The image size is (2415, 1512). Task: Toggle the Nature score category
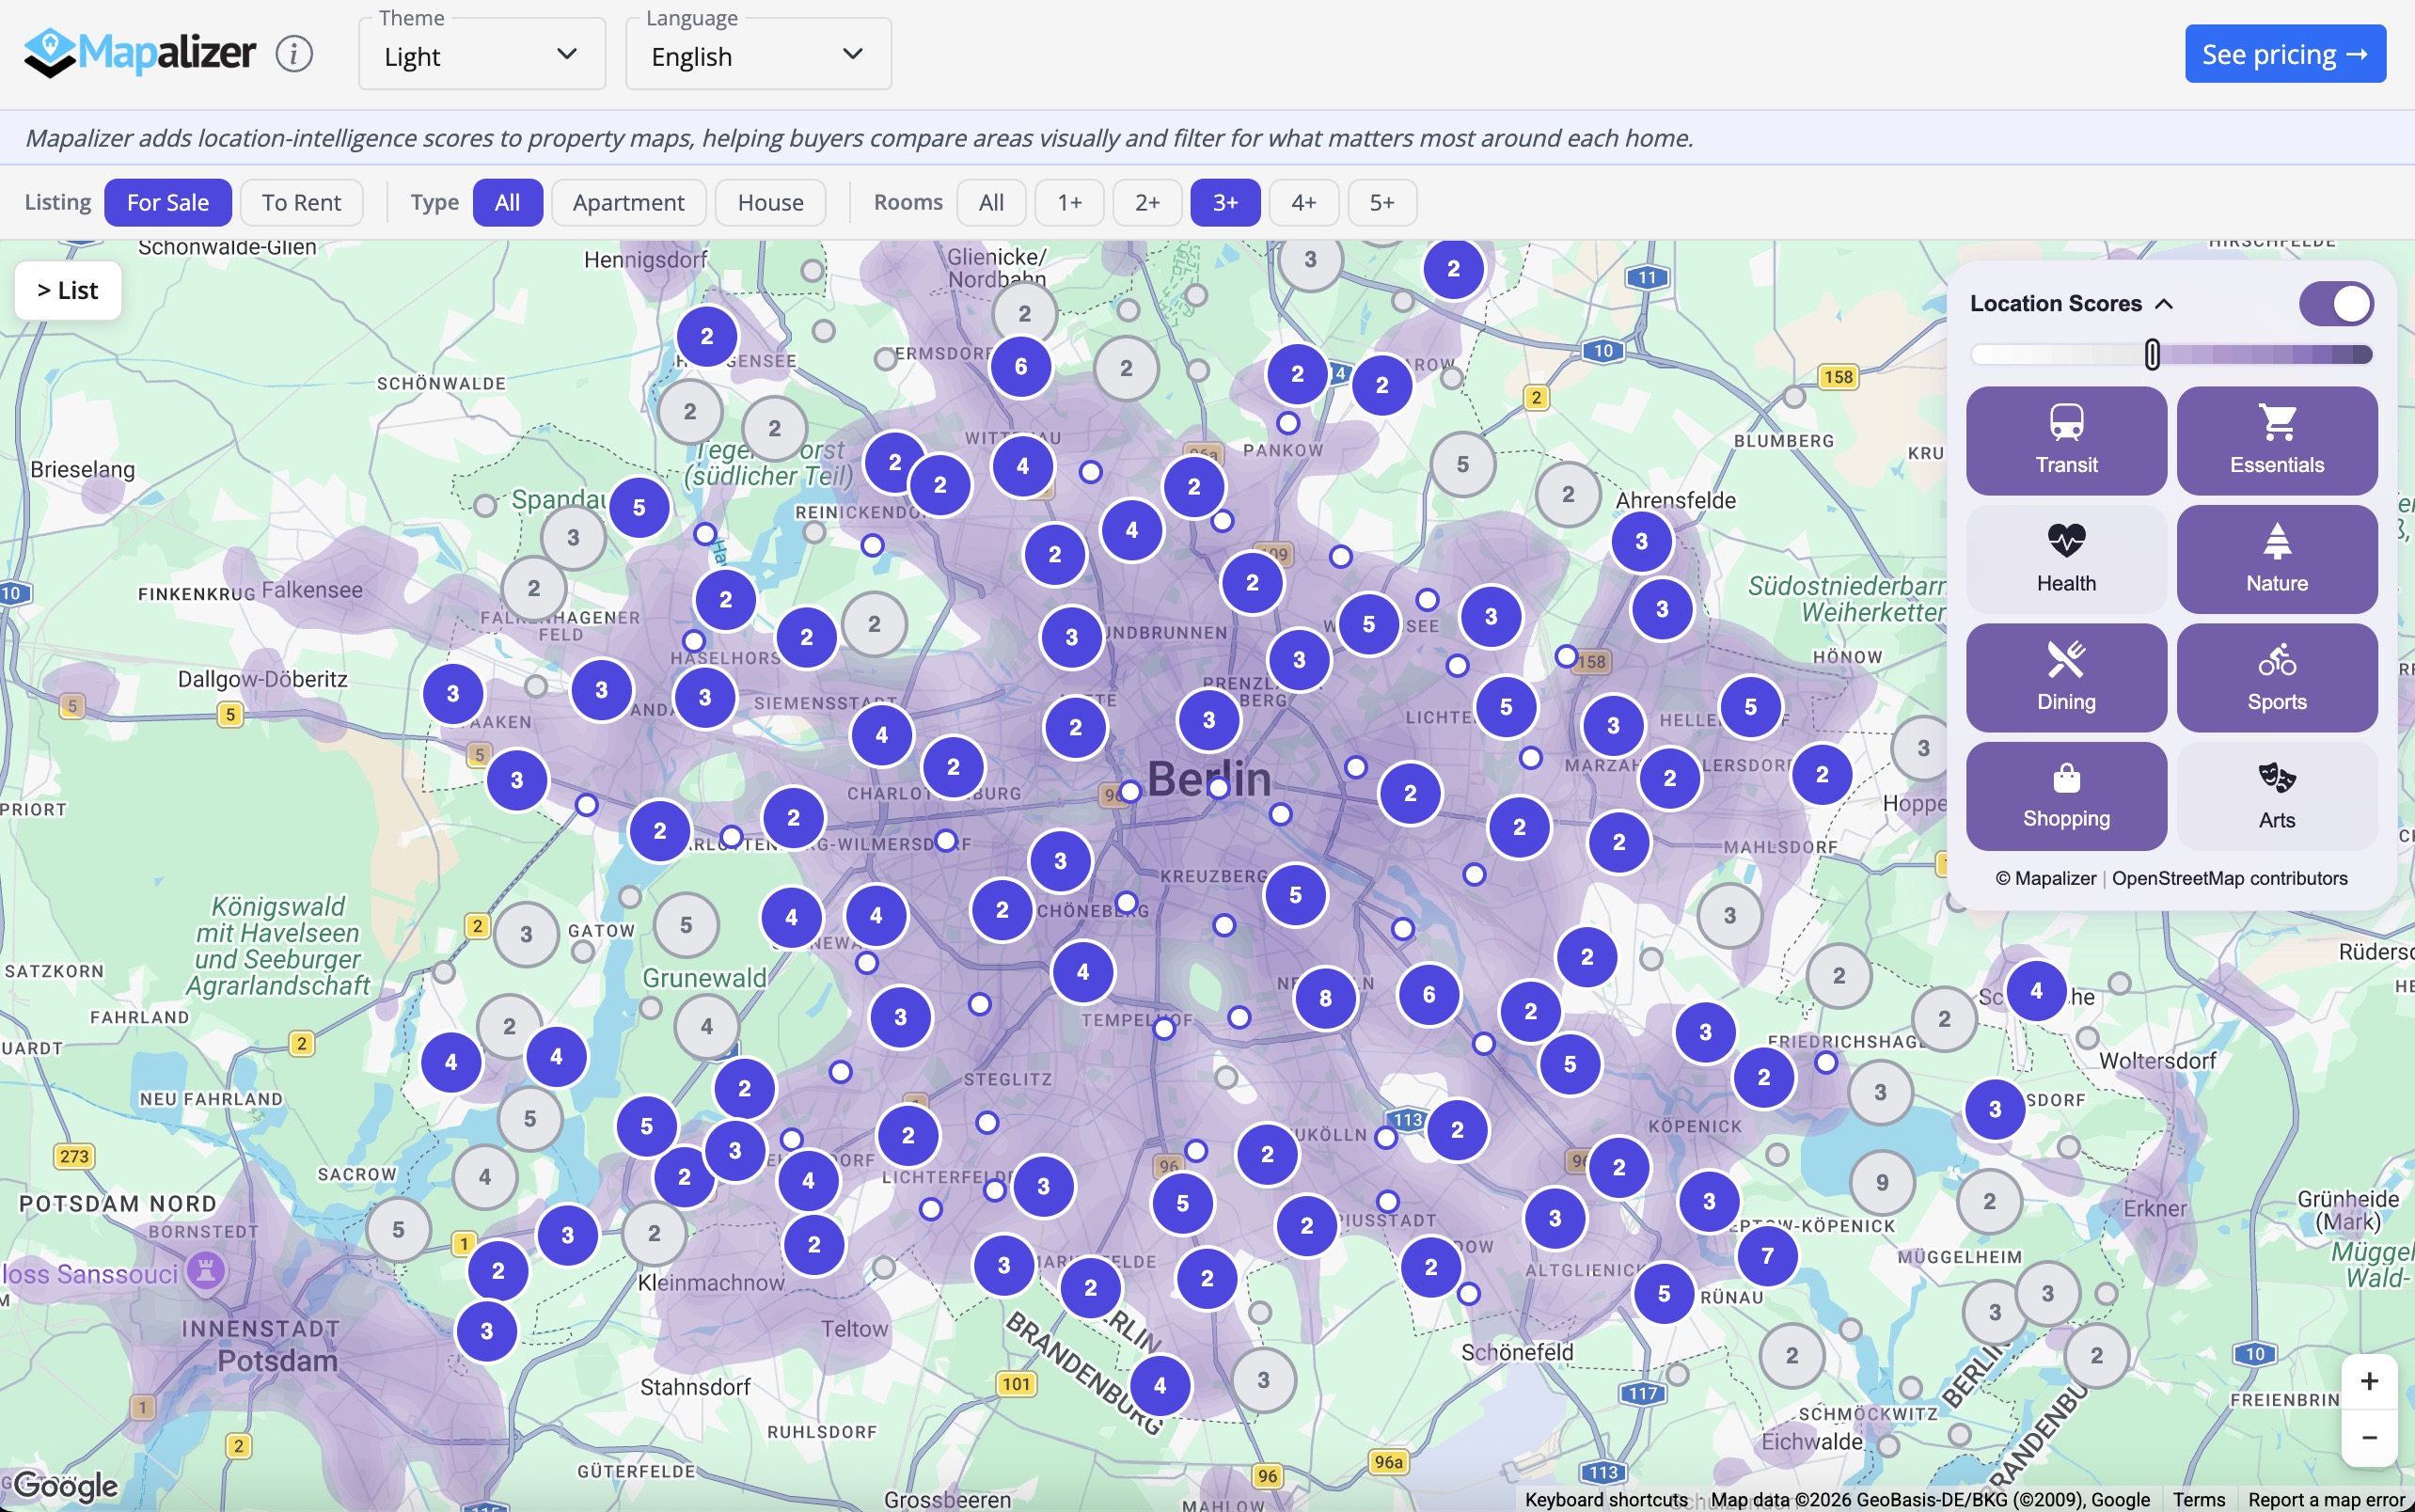(2277, 559)
